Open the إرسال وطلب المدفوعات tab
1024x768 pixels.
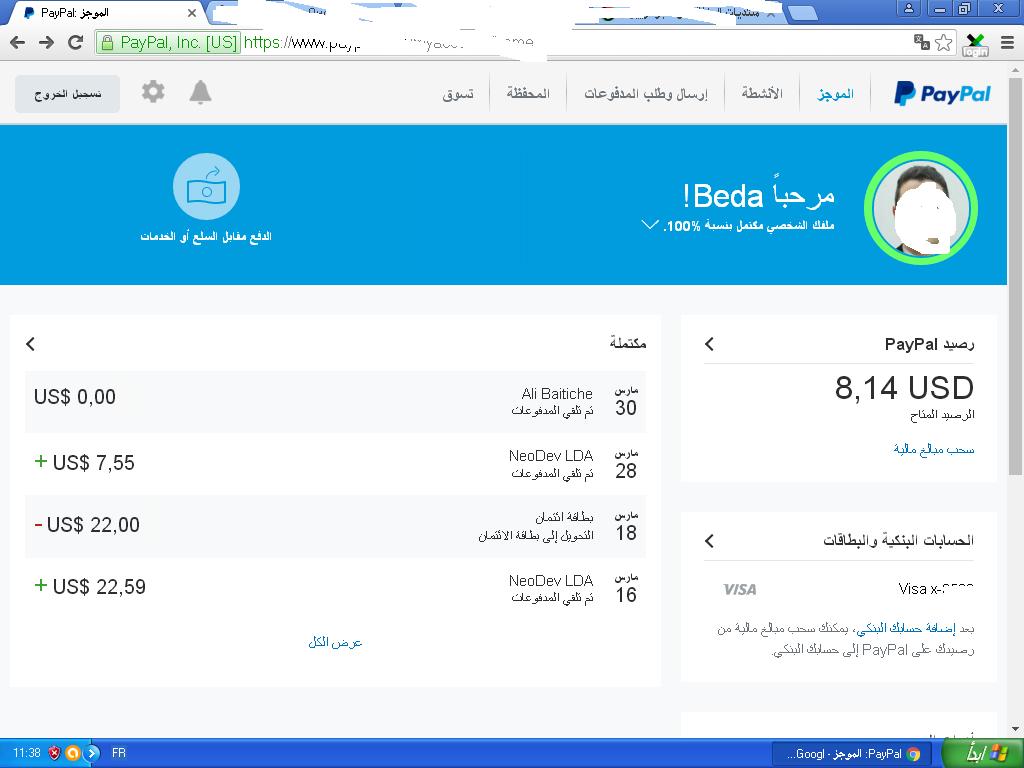coord(646,94)
